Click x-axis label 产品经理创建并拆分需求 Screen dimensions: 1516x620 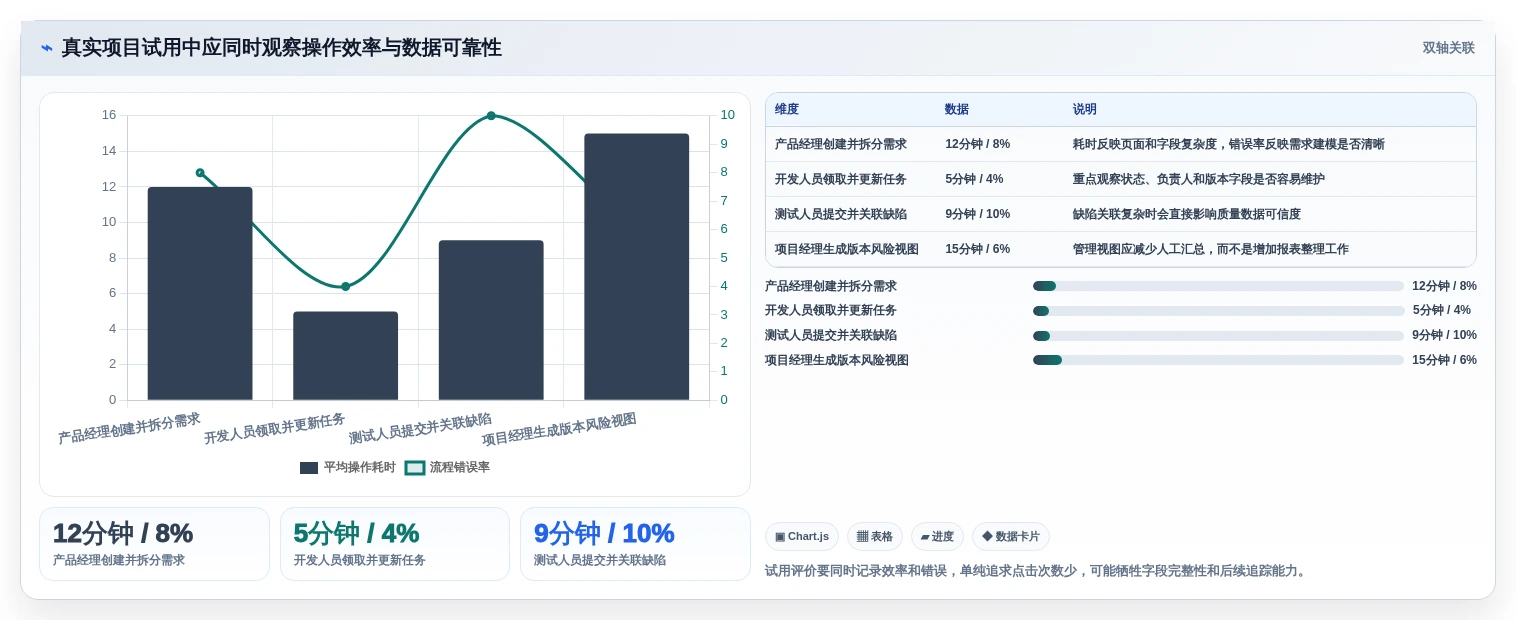[x=129, y=428]
